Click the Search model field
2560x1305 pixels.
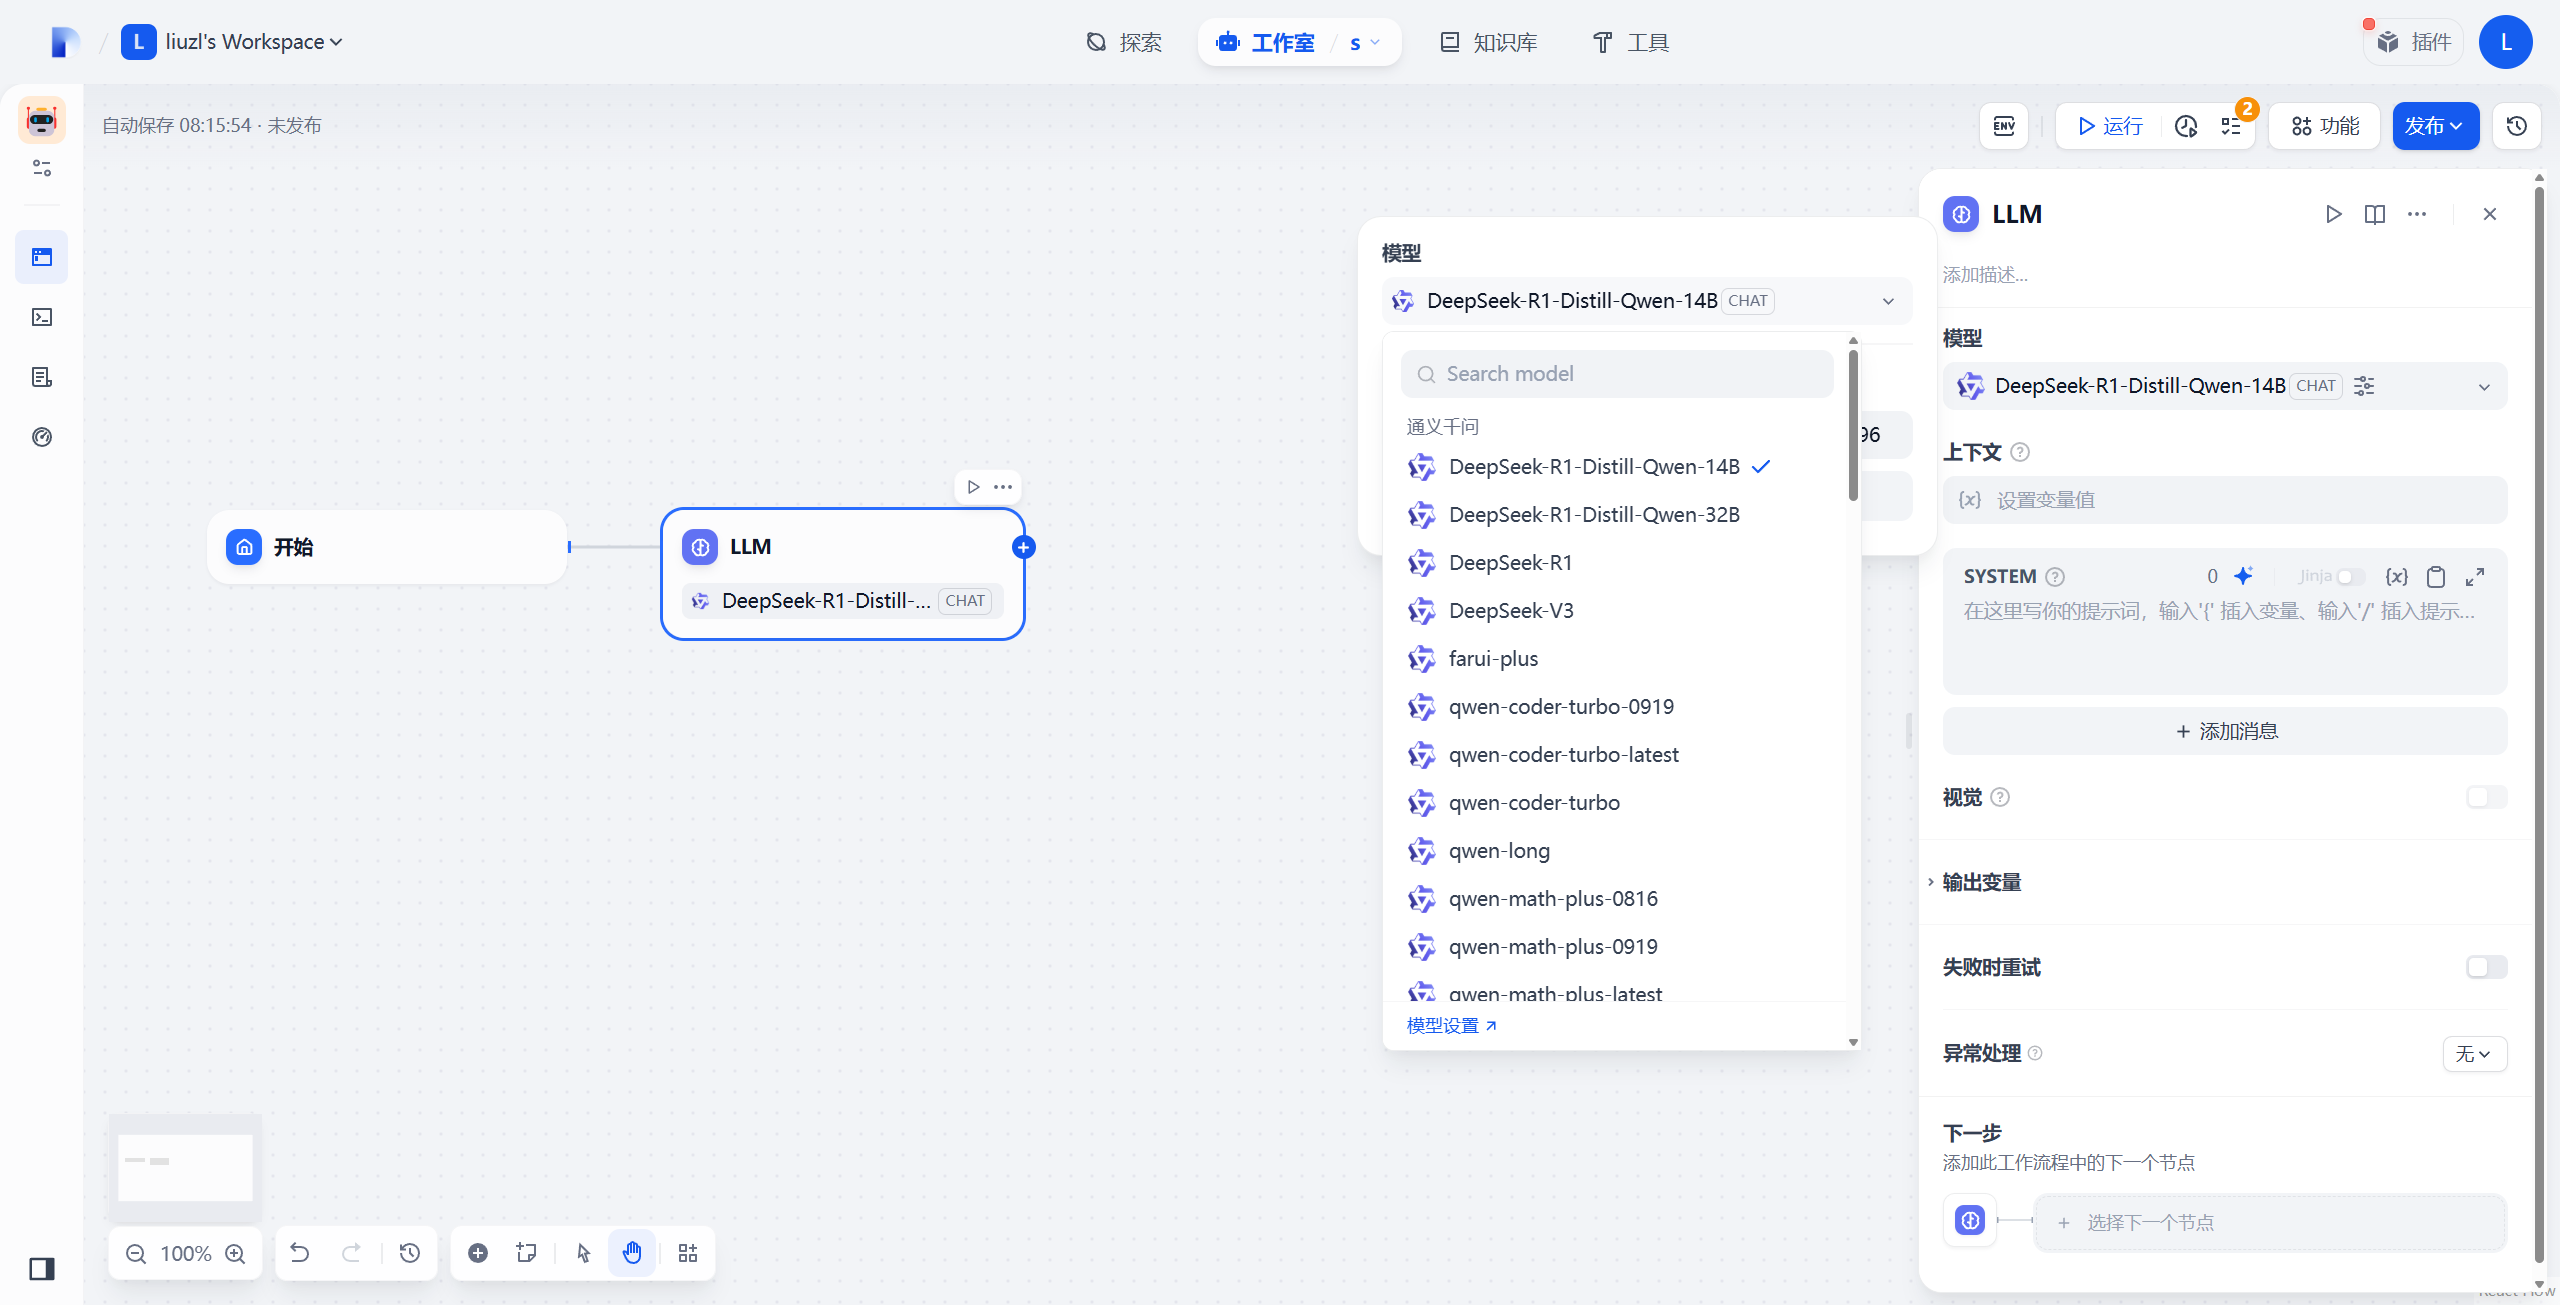point(1617,374)
